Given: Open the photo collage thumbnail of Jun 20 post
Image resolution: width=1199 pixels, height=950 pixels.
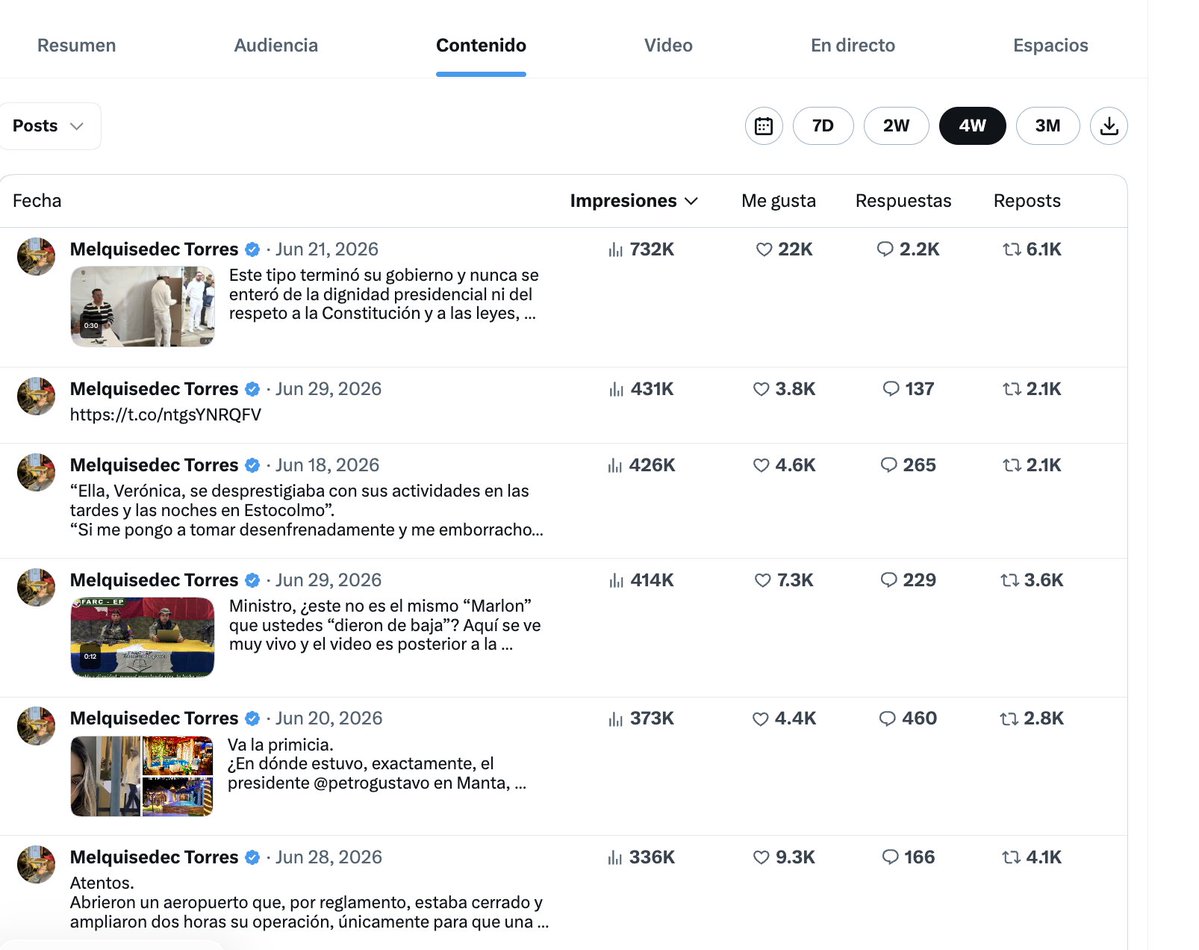Looking at the screenshot, I should 142,776.
